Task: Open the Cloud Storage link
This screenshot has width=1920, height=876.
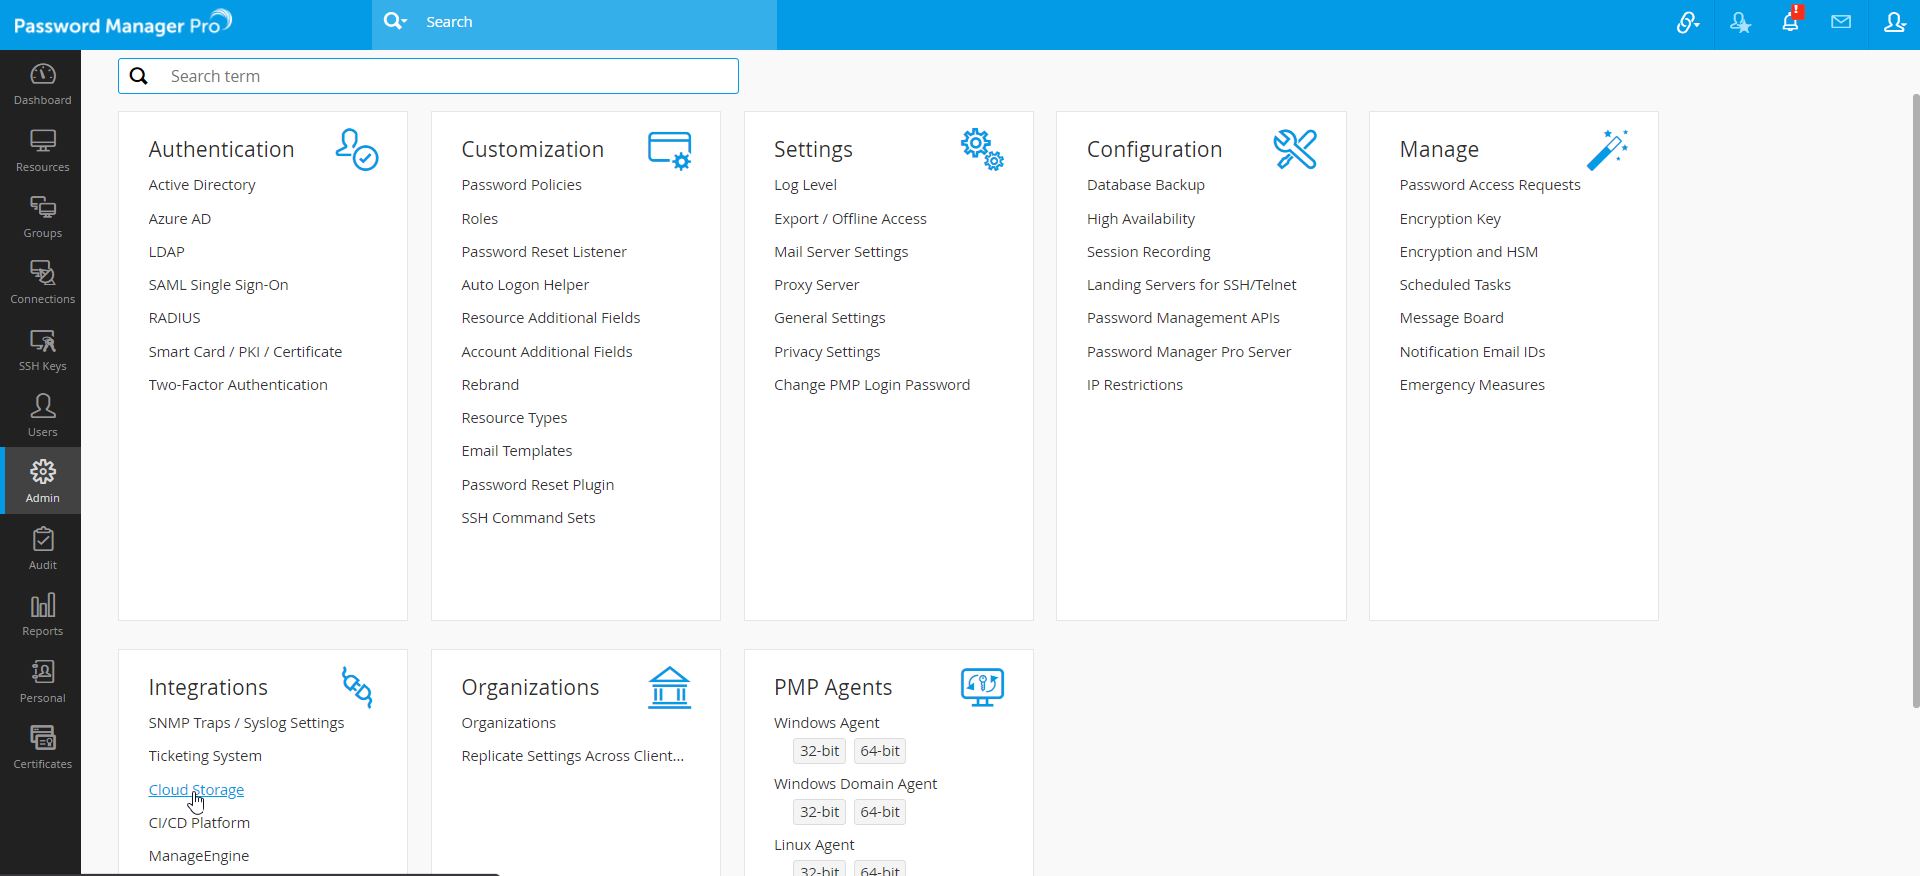Action: click(196, 789)
